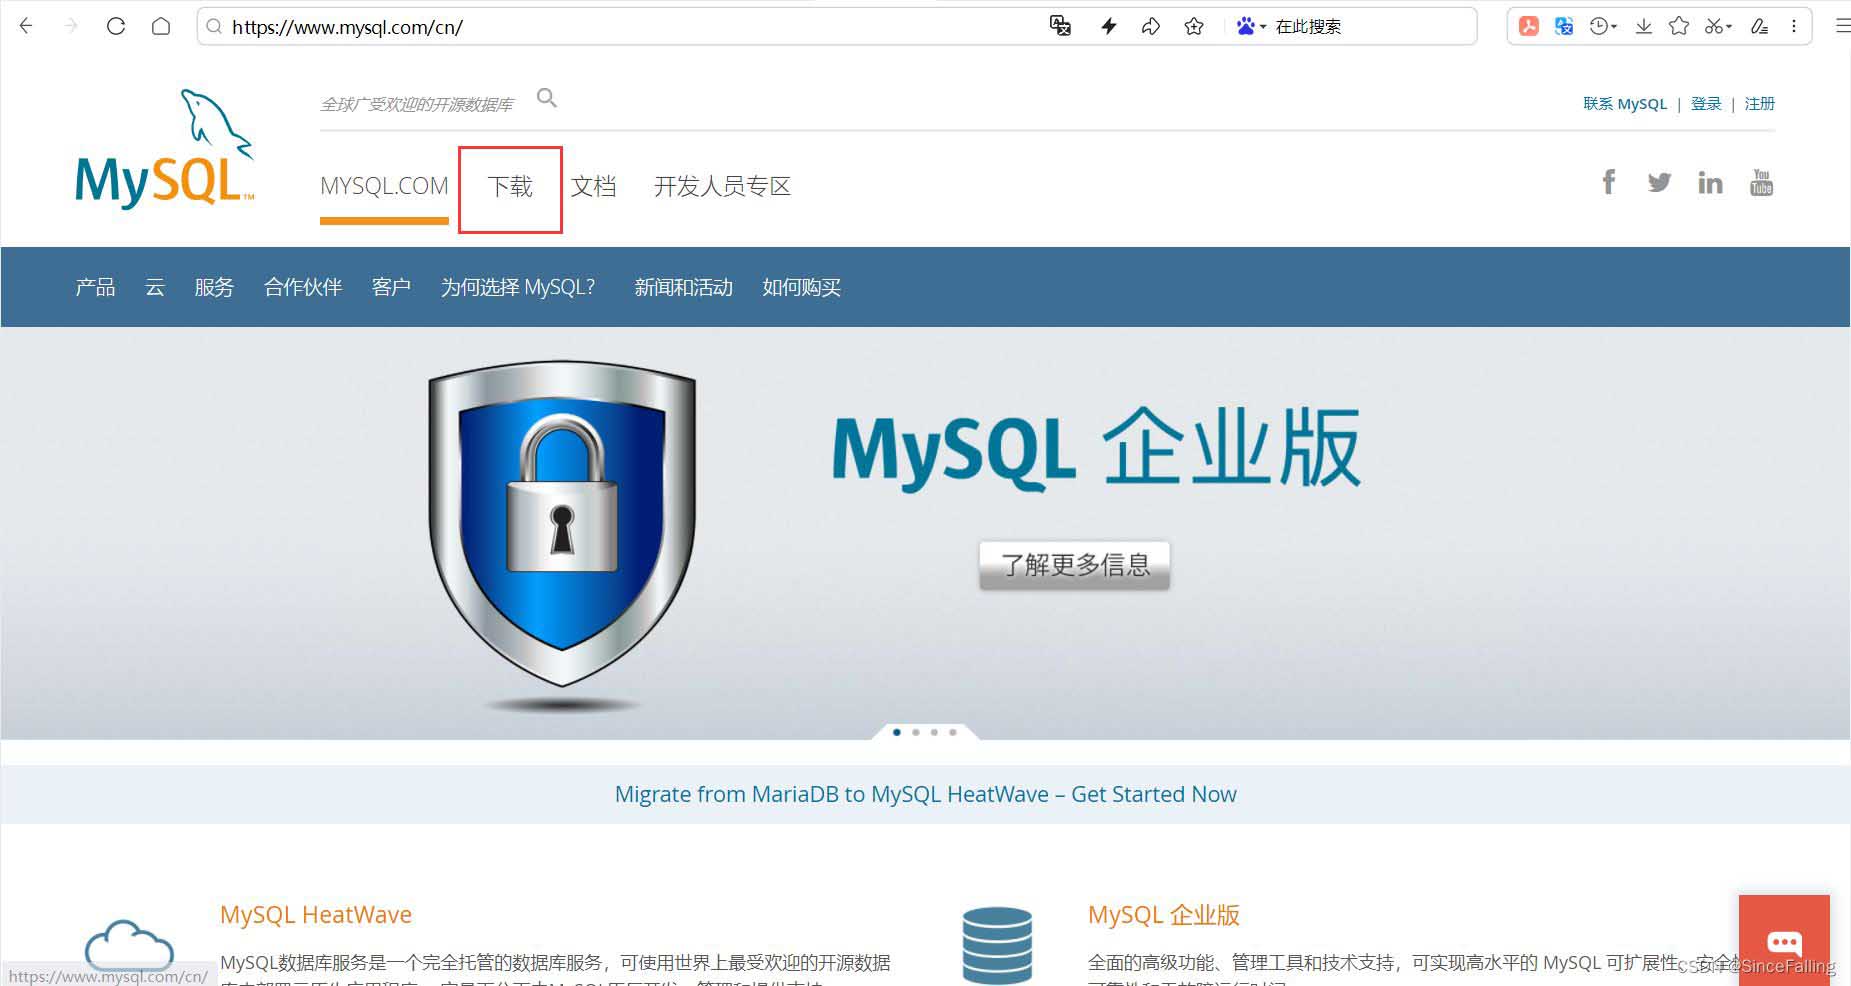This screenshot has width=1851, height=986.
Task: Click the address bar URL field
Action: pos(620,26)
